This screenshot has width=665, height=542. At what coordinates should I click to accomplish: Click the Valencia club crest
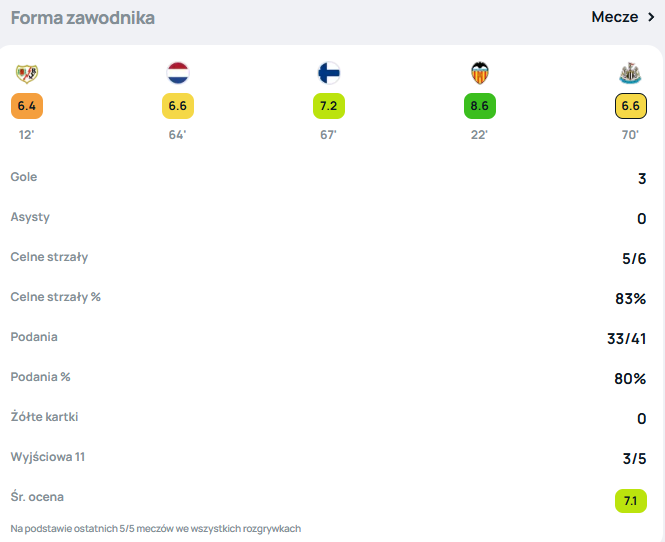point(480,73)
